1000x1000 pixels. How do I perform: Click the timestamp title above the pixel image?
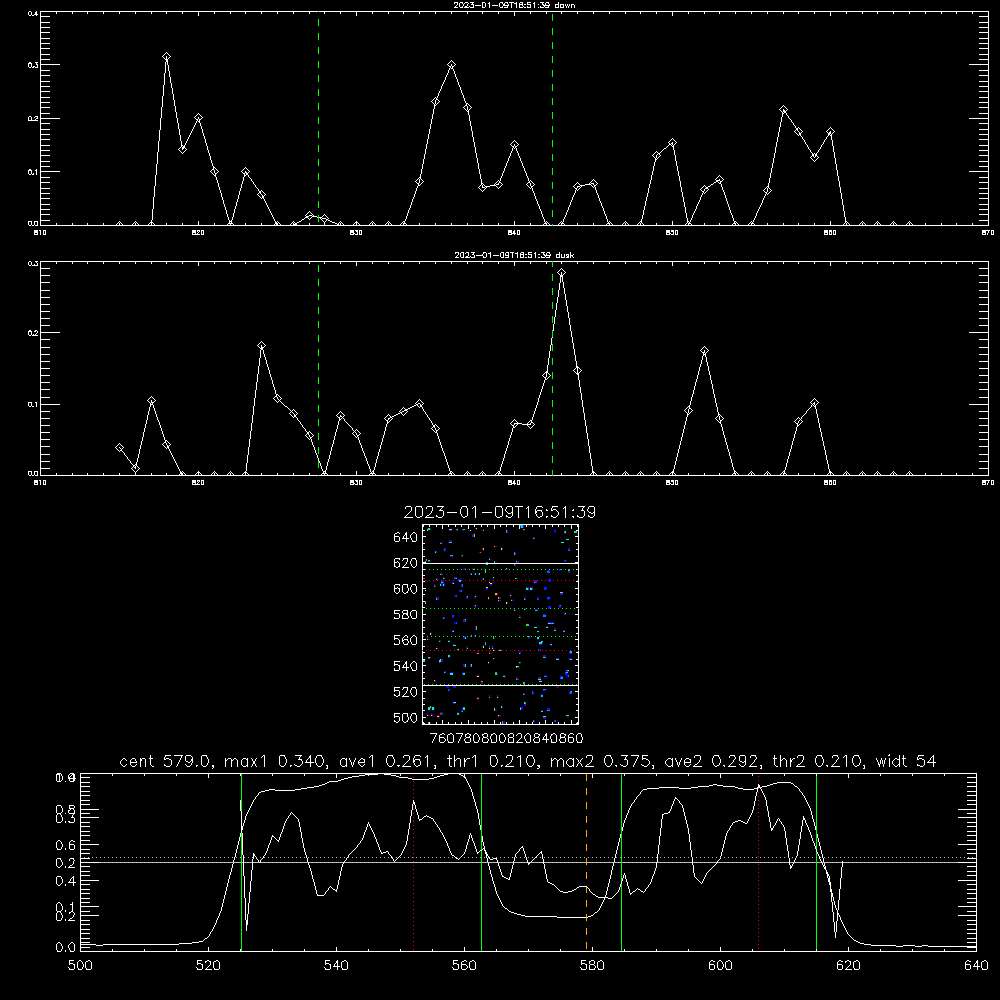point(500,512)
